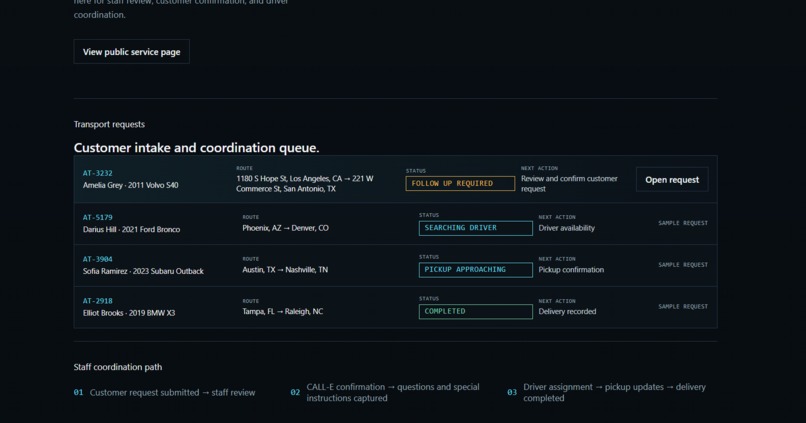
Task: Open the public service page button
Action: 132,52
